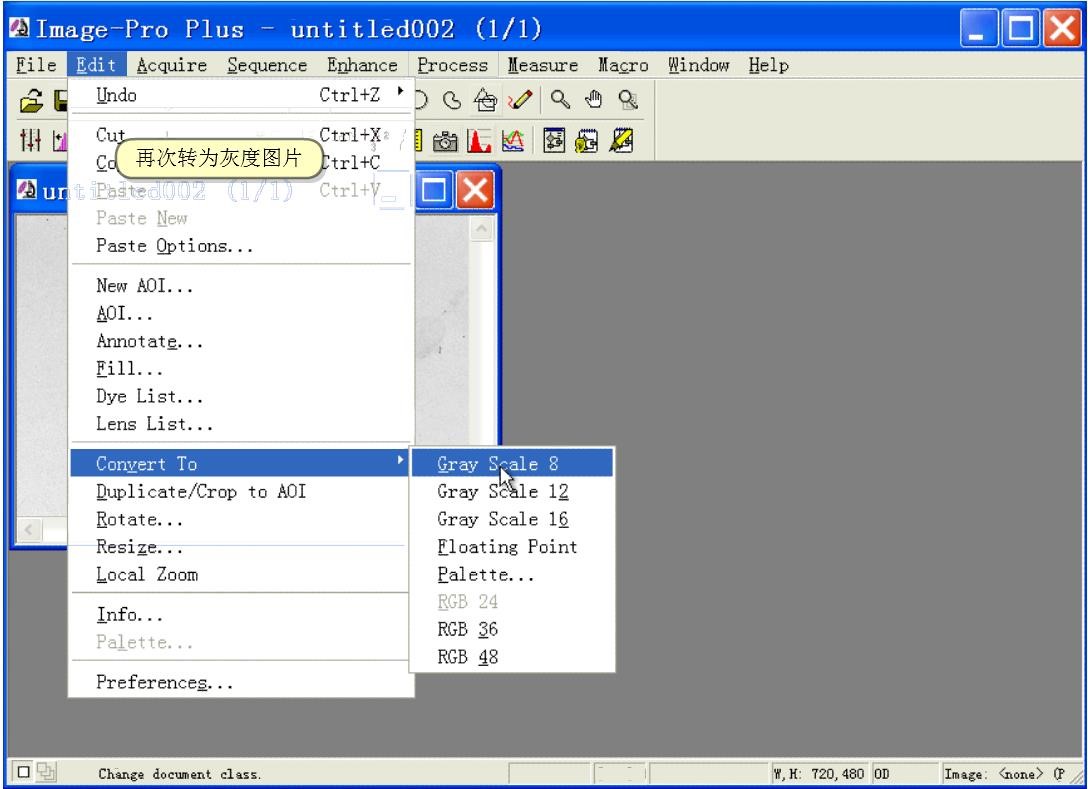Convert image to Floating Point
Screen dimensions: 1088x789
(512, 547)
